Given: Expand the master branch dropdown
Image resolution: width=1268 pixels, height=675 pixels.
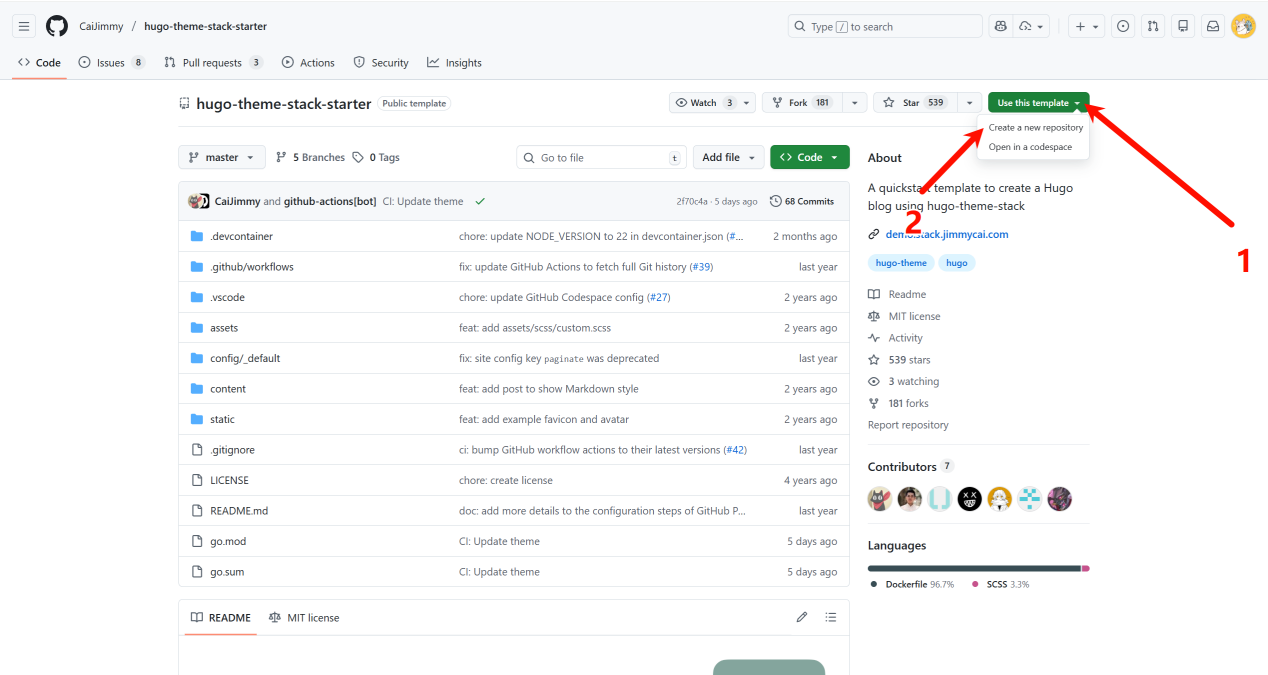Looking at the screenshot, I should point(222,157).
